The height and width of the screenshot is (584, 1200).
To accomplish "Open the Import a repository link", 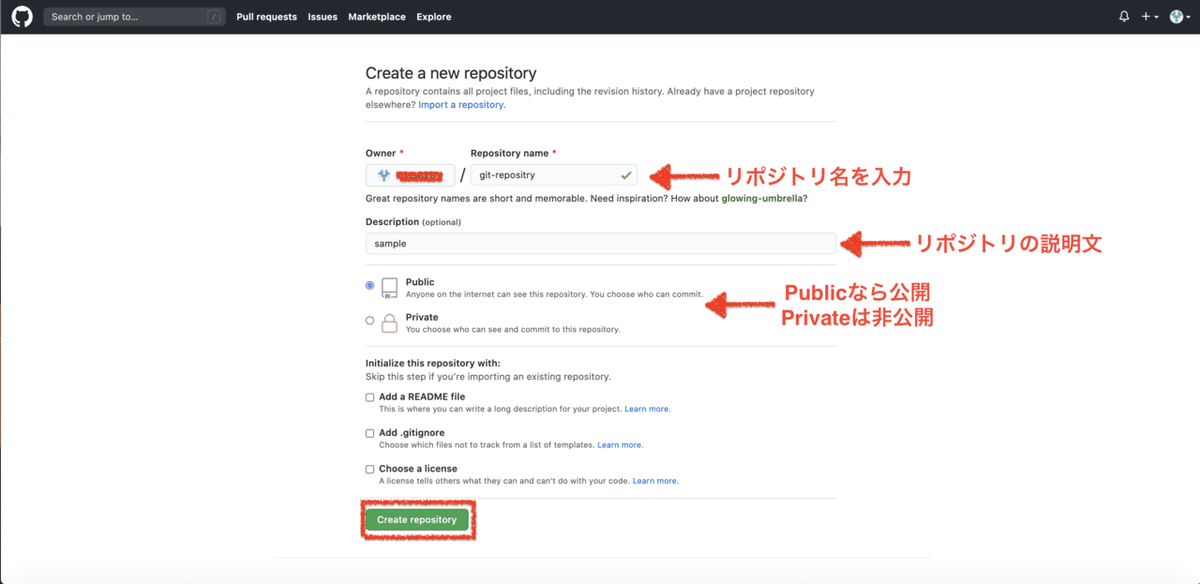I will pyautogui.click(x=461, y=103).
